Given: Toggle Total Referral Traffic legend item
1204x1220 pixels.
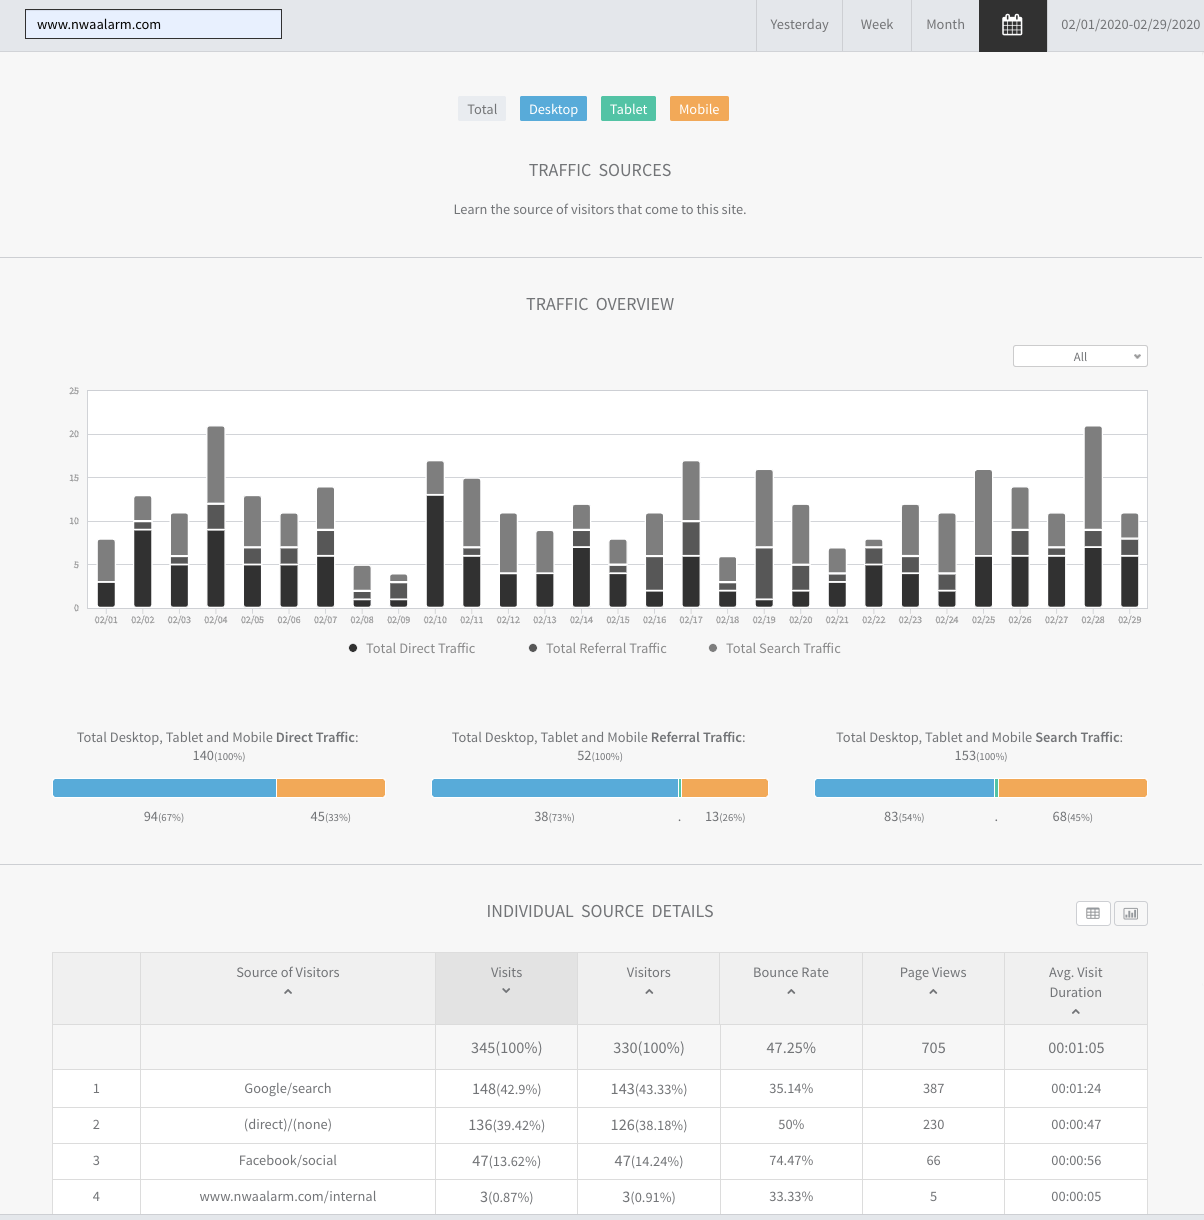Looking at the screenshot, I should click(x=597, y=648).
